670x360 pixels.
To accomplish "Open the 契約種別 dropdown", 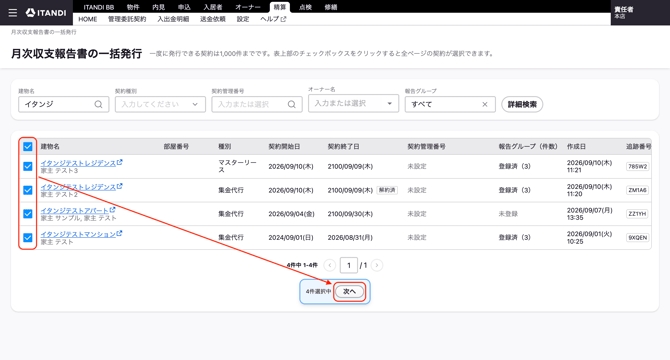I will [x=160, y=104].
